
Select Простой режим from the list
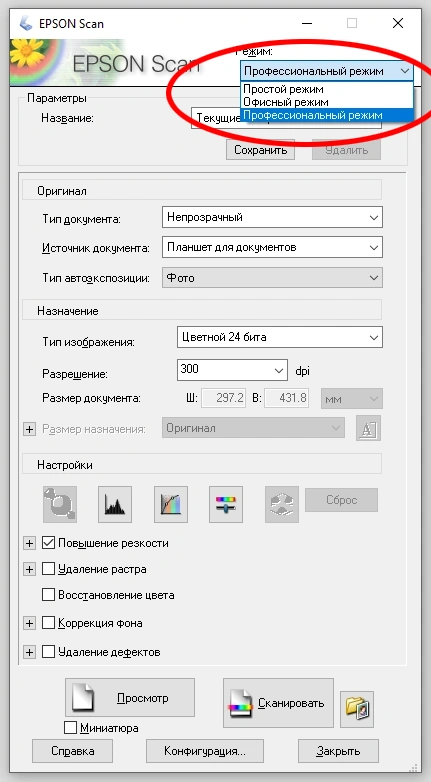point(327,89)
